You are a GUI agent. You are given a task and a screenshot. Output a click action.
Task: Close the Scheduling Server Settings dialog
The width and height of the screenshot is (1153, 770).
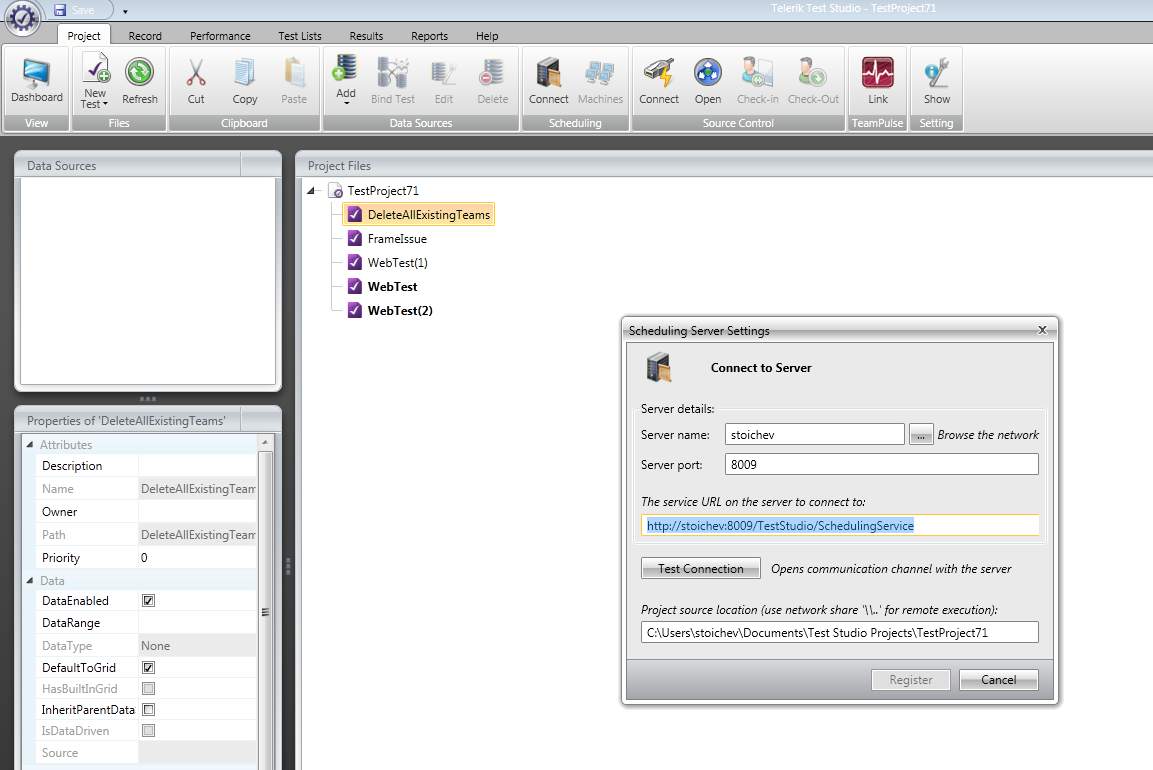click(x=1042, y=329)
